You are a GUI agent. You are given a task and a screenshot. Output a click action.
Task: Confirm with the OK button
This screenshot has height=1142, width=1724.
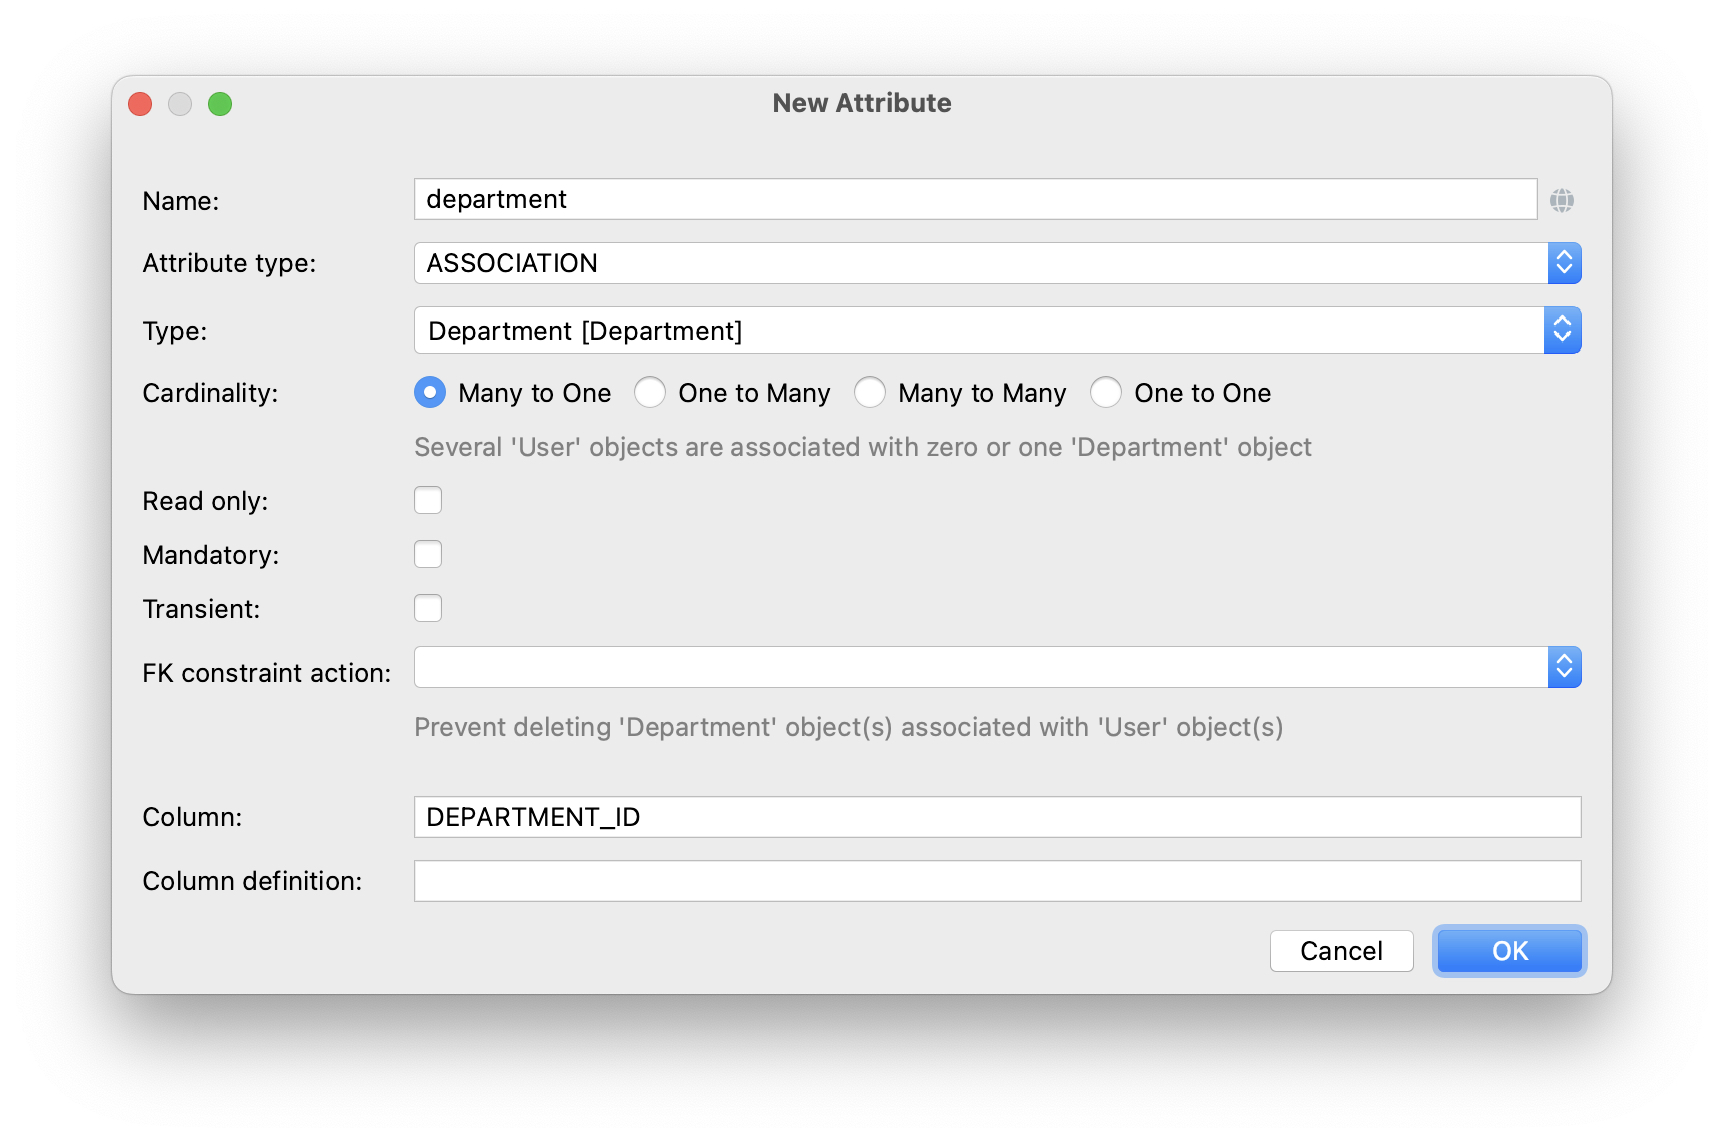[x=1508, y=951]
